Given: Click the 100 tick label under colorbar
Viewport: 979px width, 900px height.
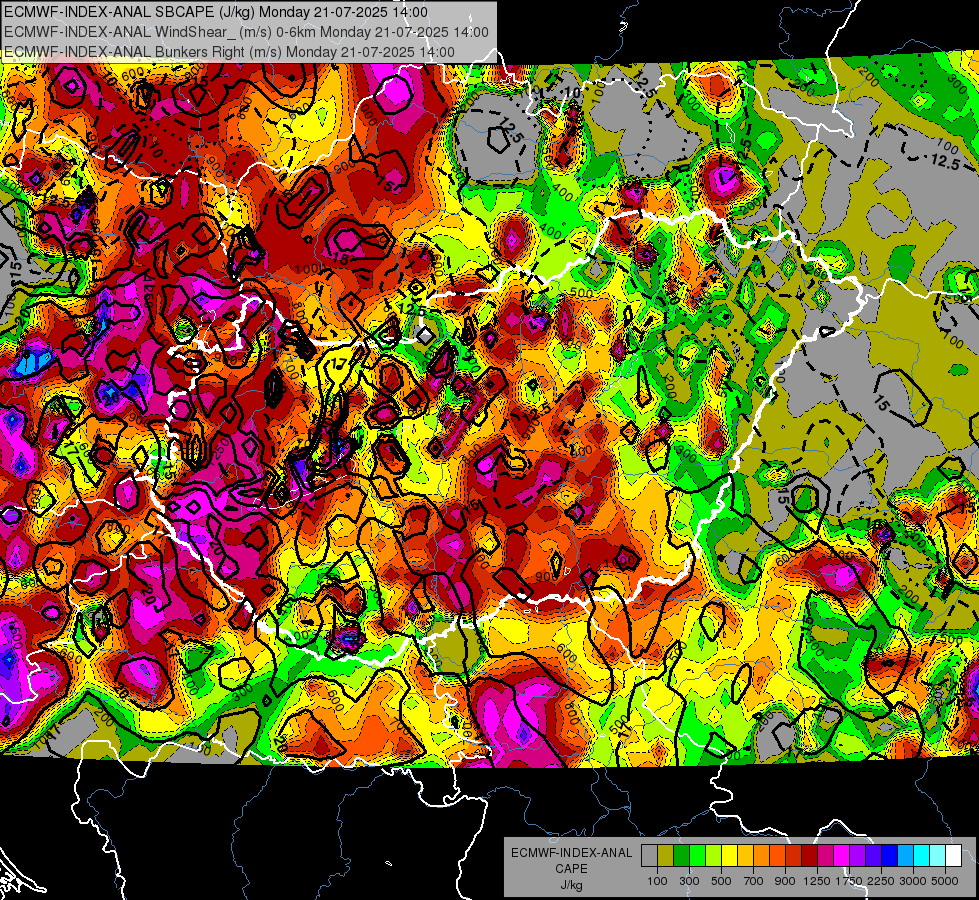Looking at the screenshot, I should click(x=657, y=881).
